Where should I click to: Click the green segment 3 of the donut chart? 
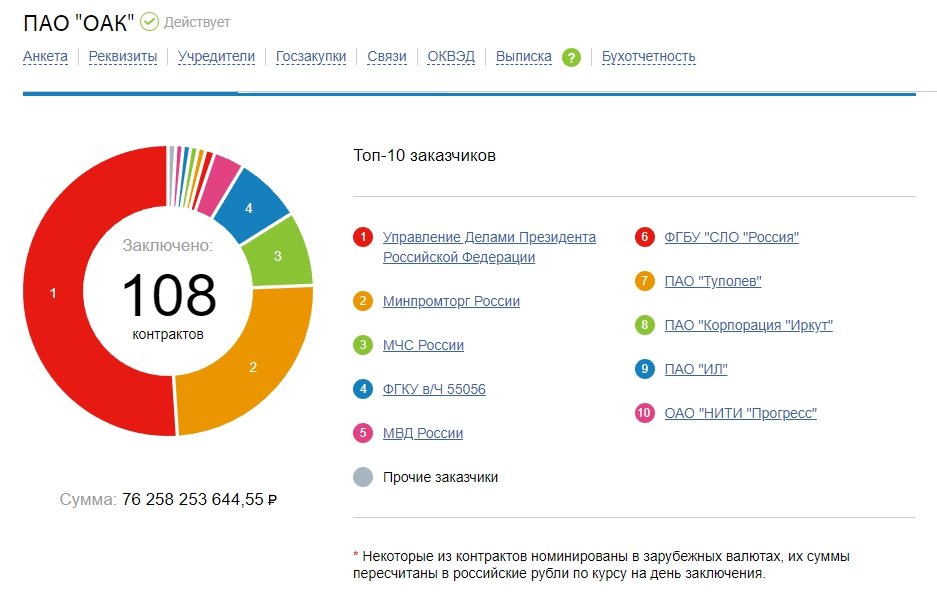[x=277, y=256]
